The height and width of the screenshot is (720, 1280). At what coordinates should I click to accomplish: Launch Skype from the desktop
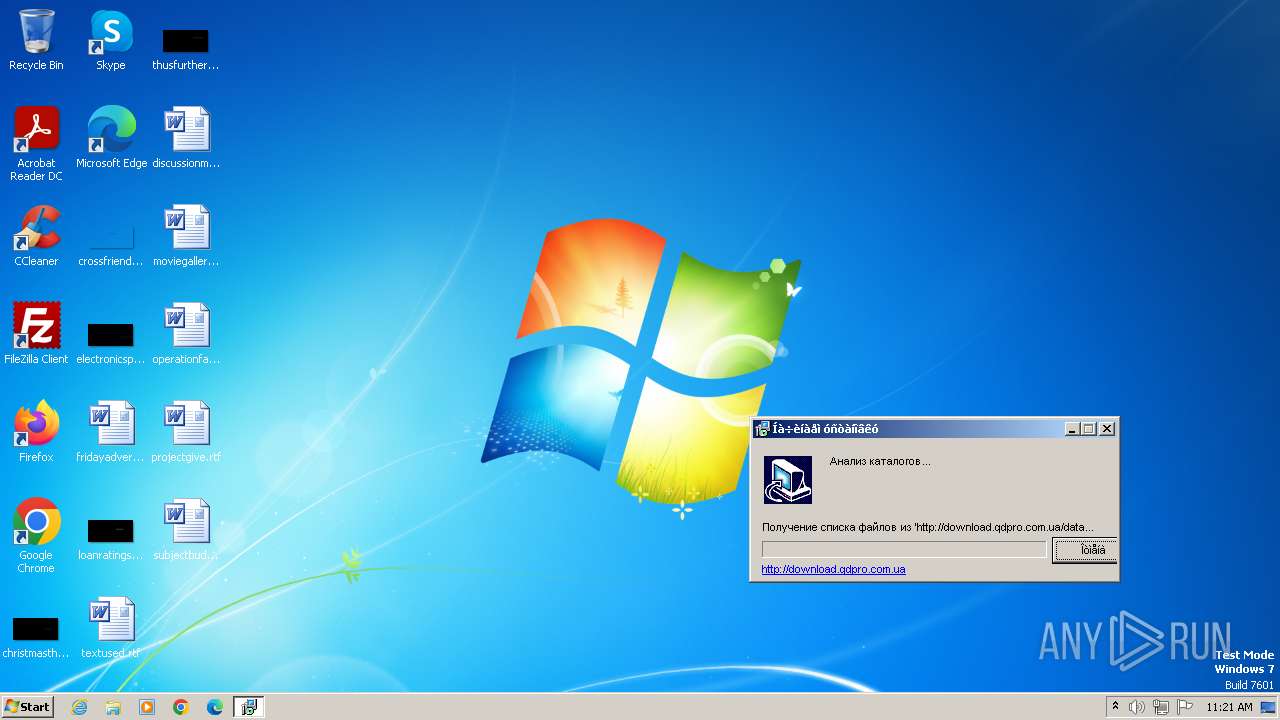point(111,40)
